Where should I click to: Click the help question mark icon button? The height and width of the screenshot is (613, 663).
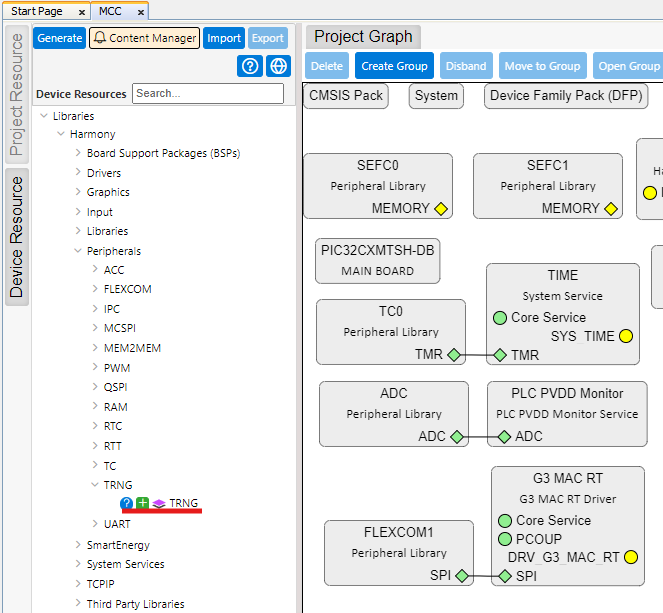click(x=250, y=66)
